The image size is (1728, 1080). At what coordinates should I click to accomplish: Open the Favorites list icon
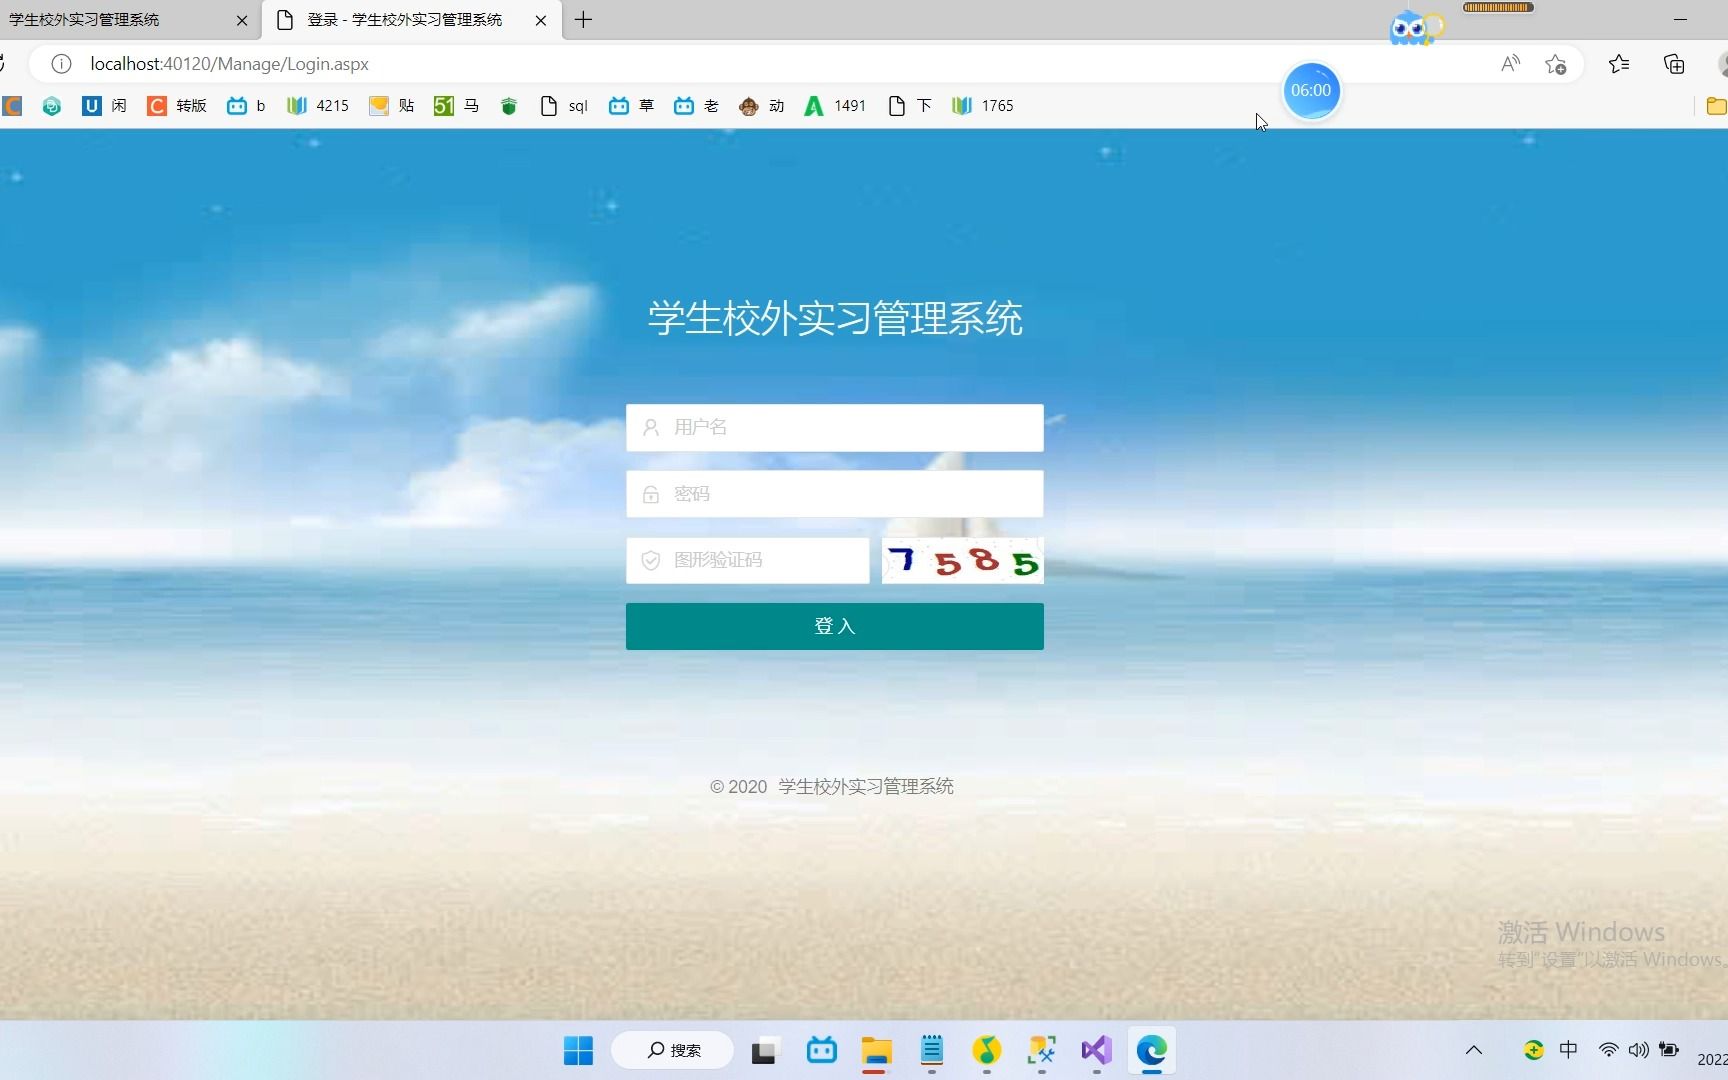tap(1619, 63)
